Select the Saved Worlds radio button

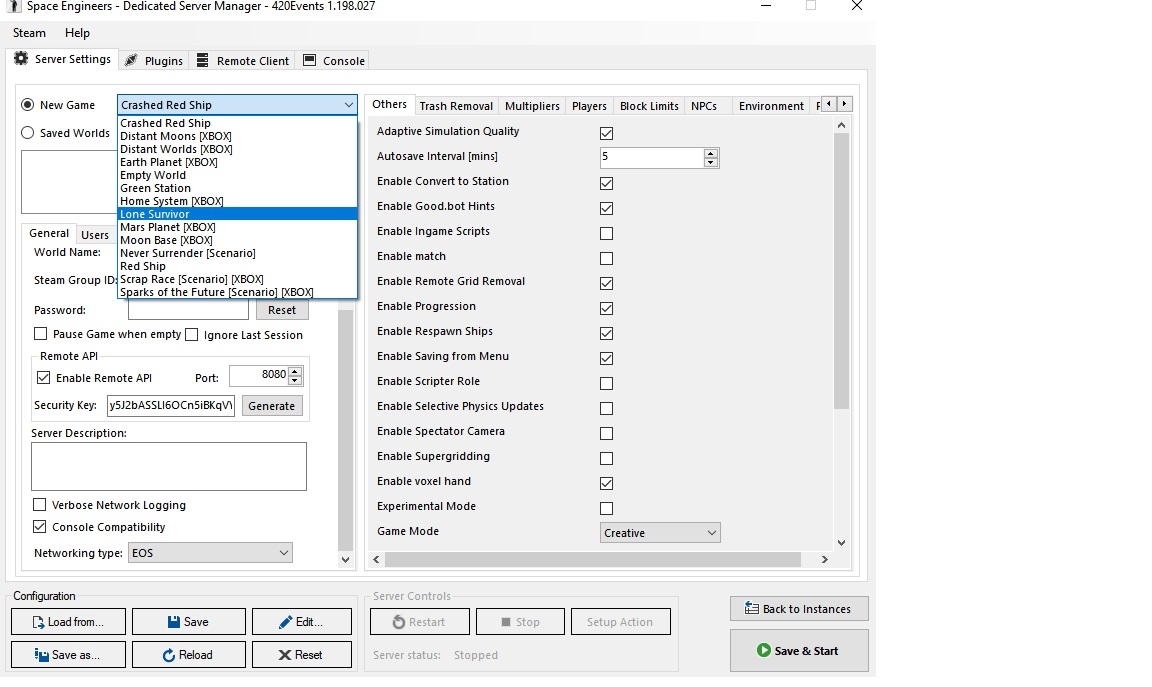[28, 133]
